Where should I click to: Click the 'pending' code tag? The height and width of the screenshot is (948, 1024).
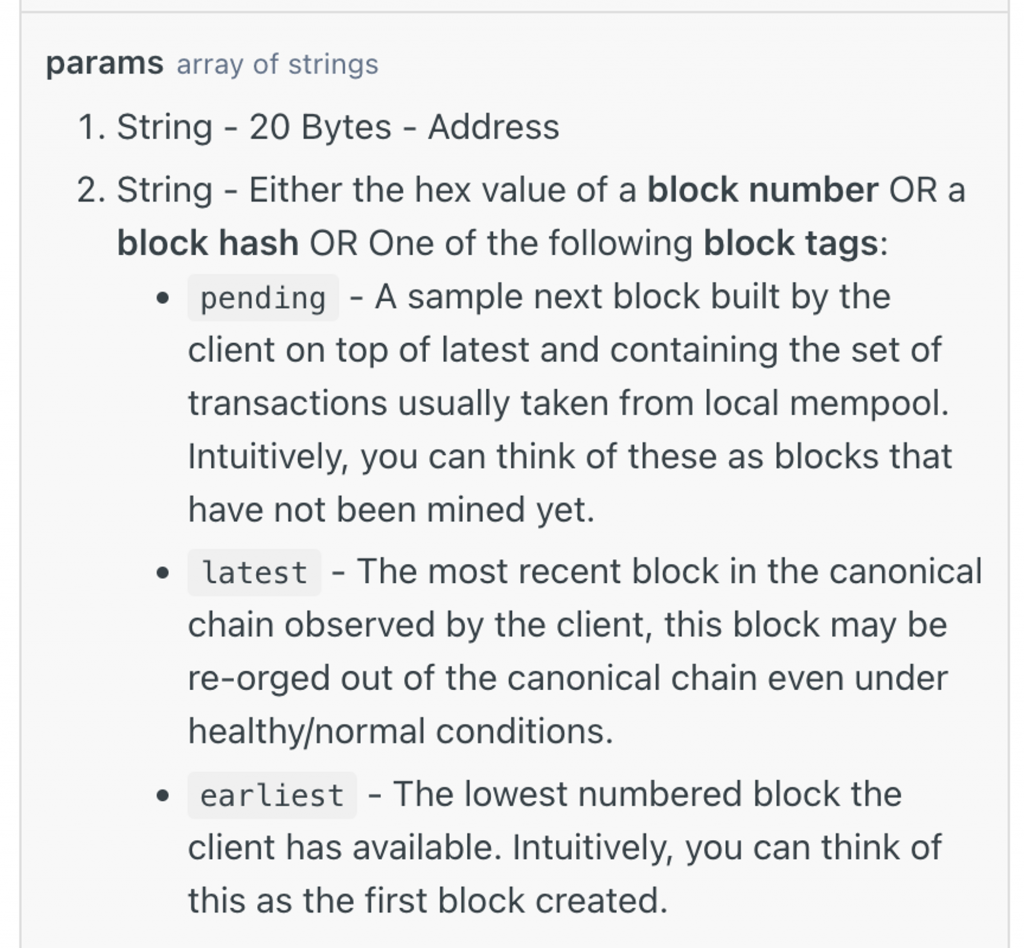[263, 298]
